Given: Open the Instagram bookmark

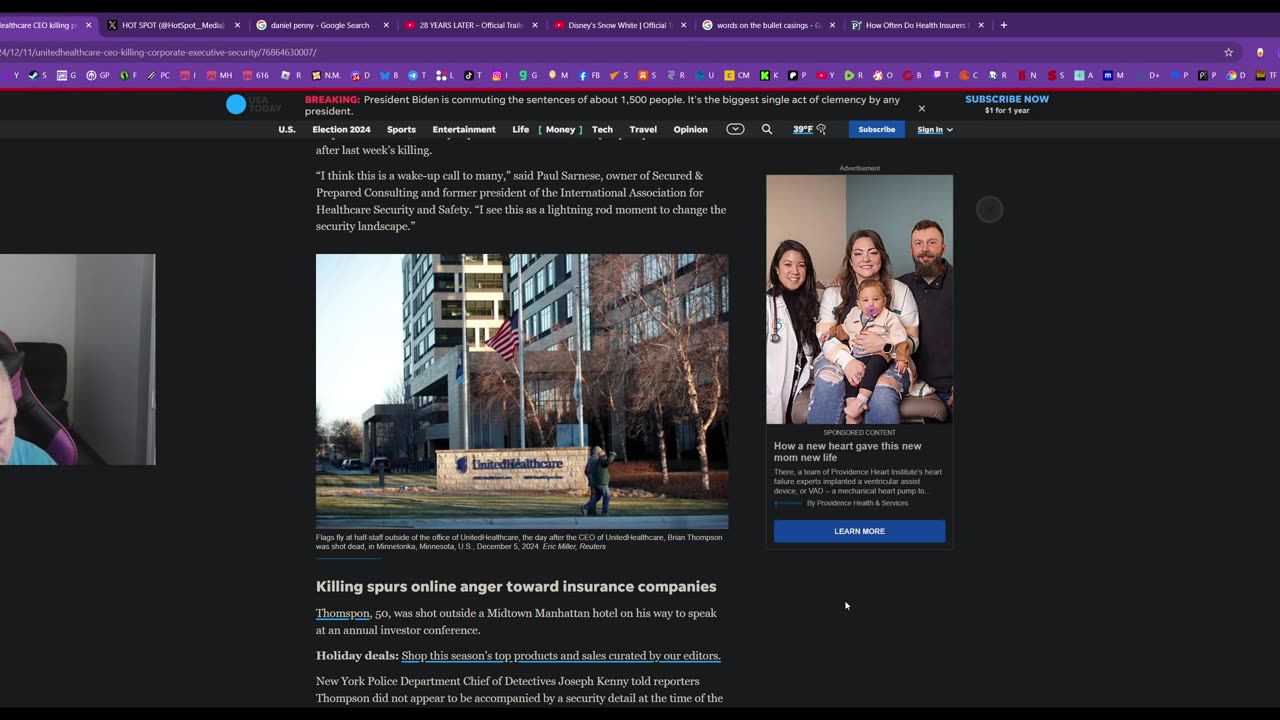Looking at the screenshot, I should coord(500,75).
